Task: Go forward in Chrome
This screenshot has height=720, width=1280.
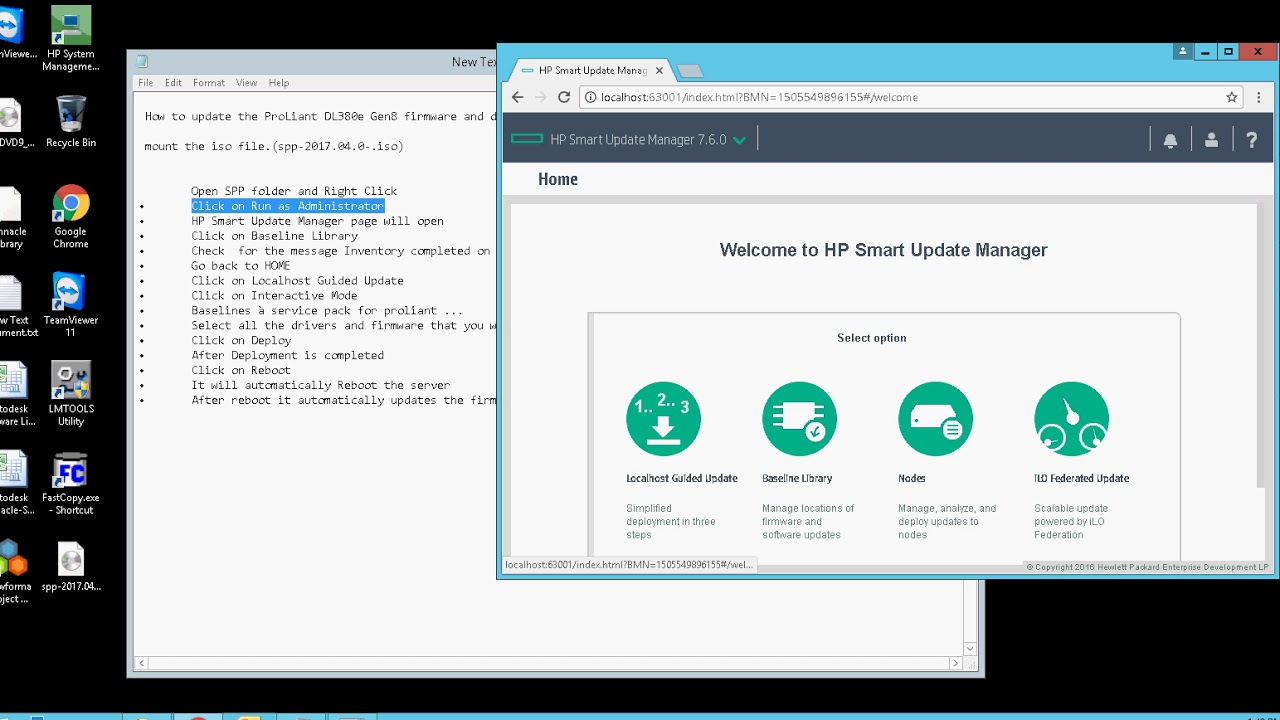Action: [541, 97]
